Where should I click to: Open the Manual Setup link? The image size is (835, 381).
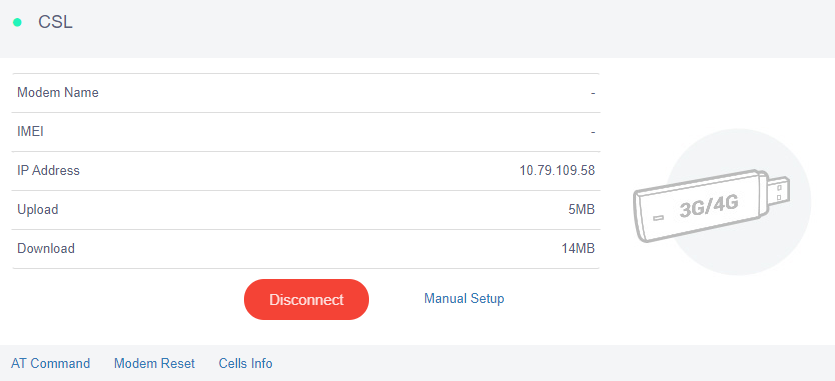(x=464, y=298)
